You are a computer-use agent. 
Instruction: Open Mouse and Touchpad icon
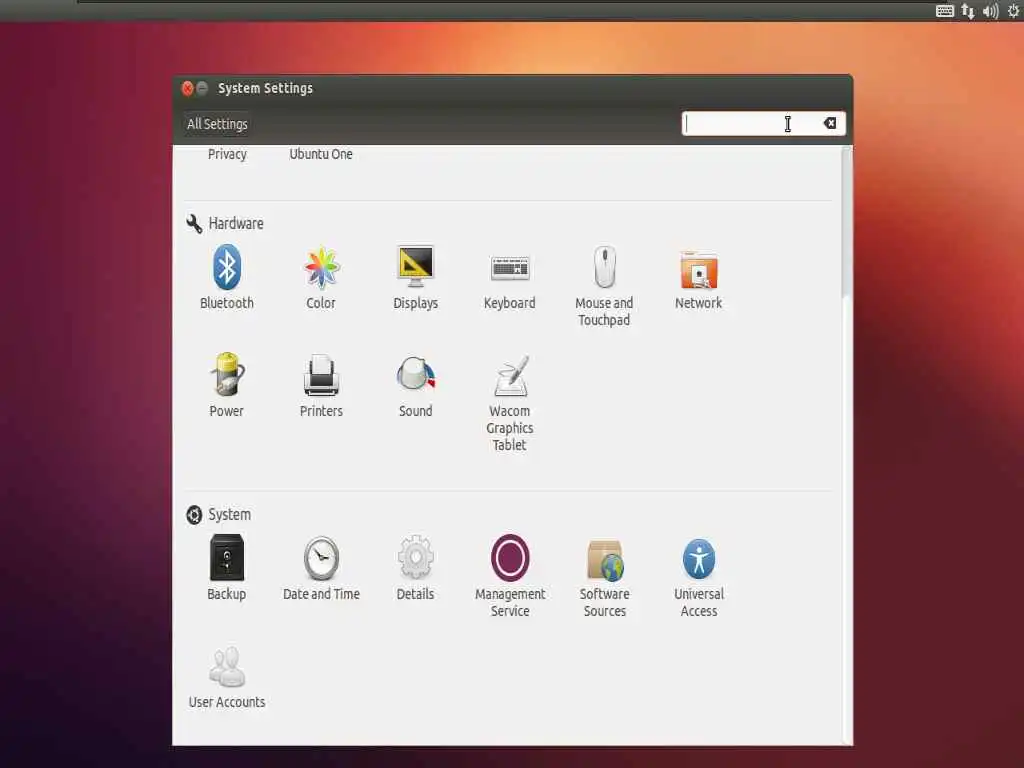coord(604,266)
